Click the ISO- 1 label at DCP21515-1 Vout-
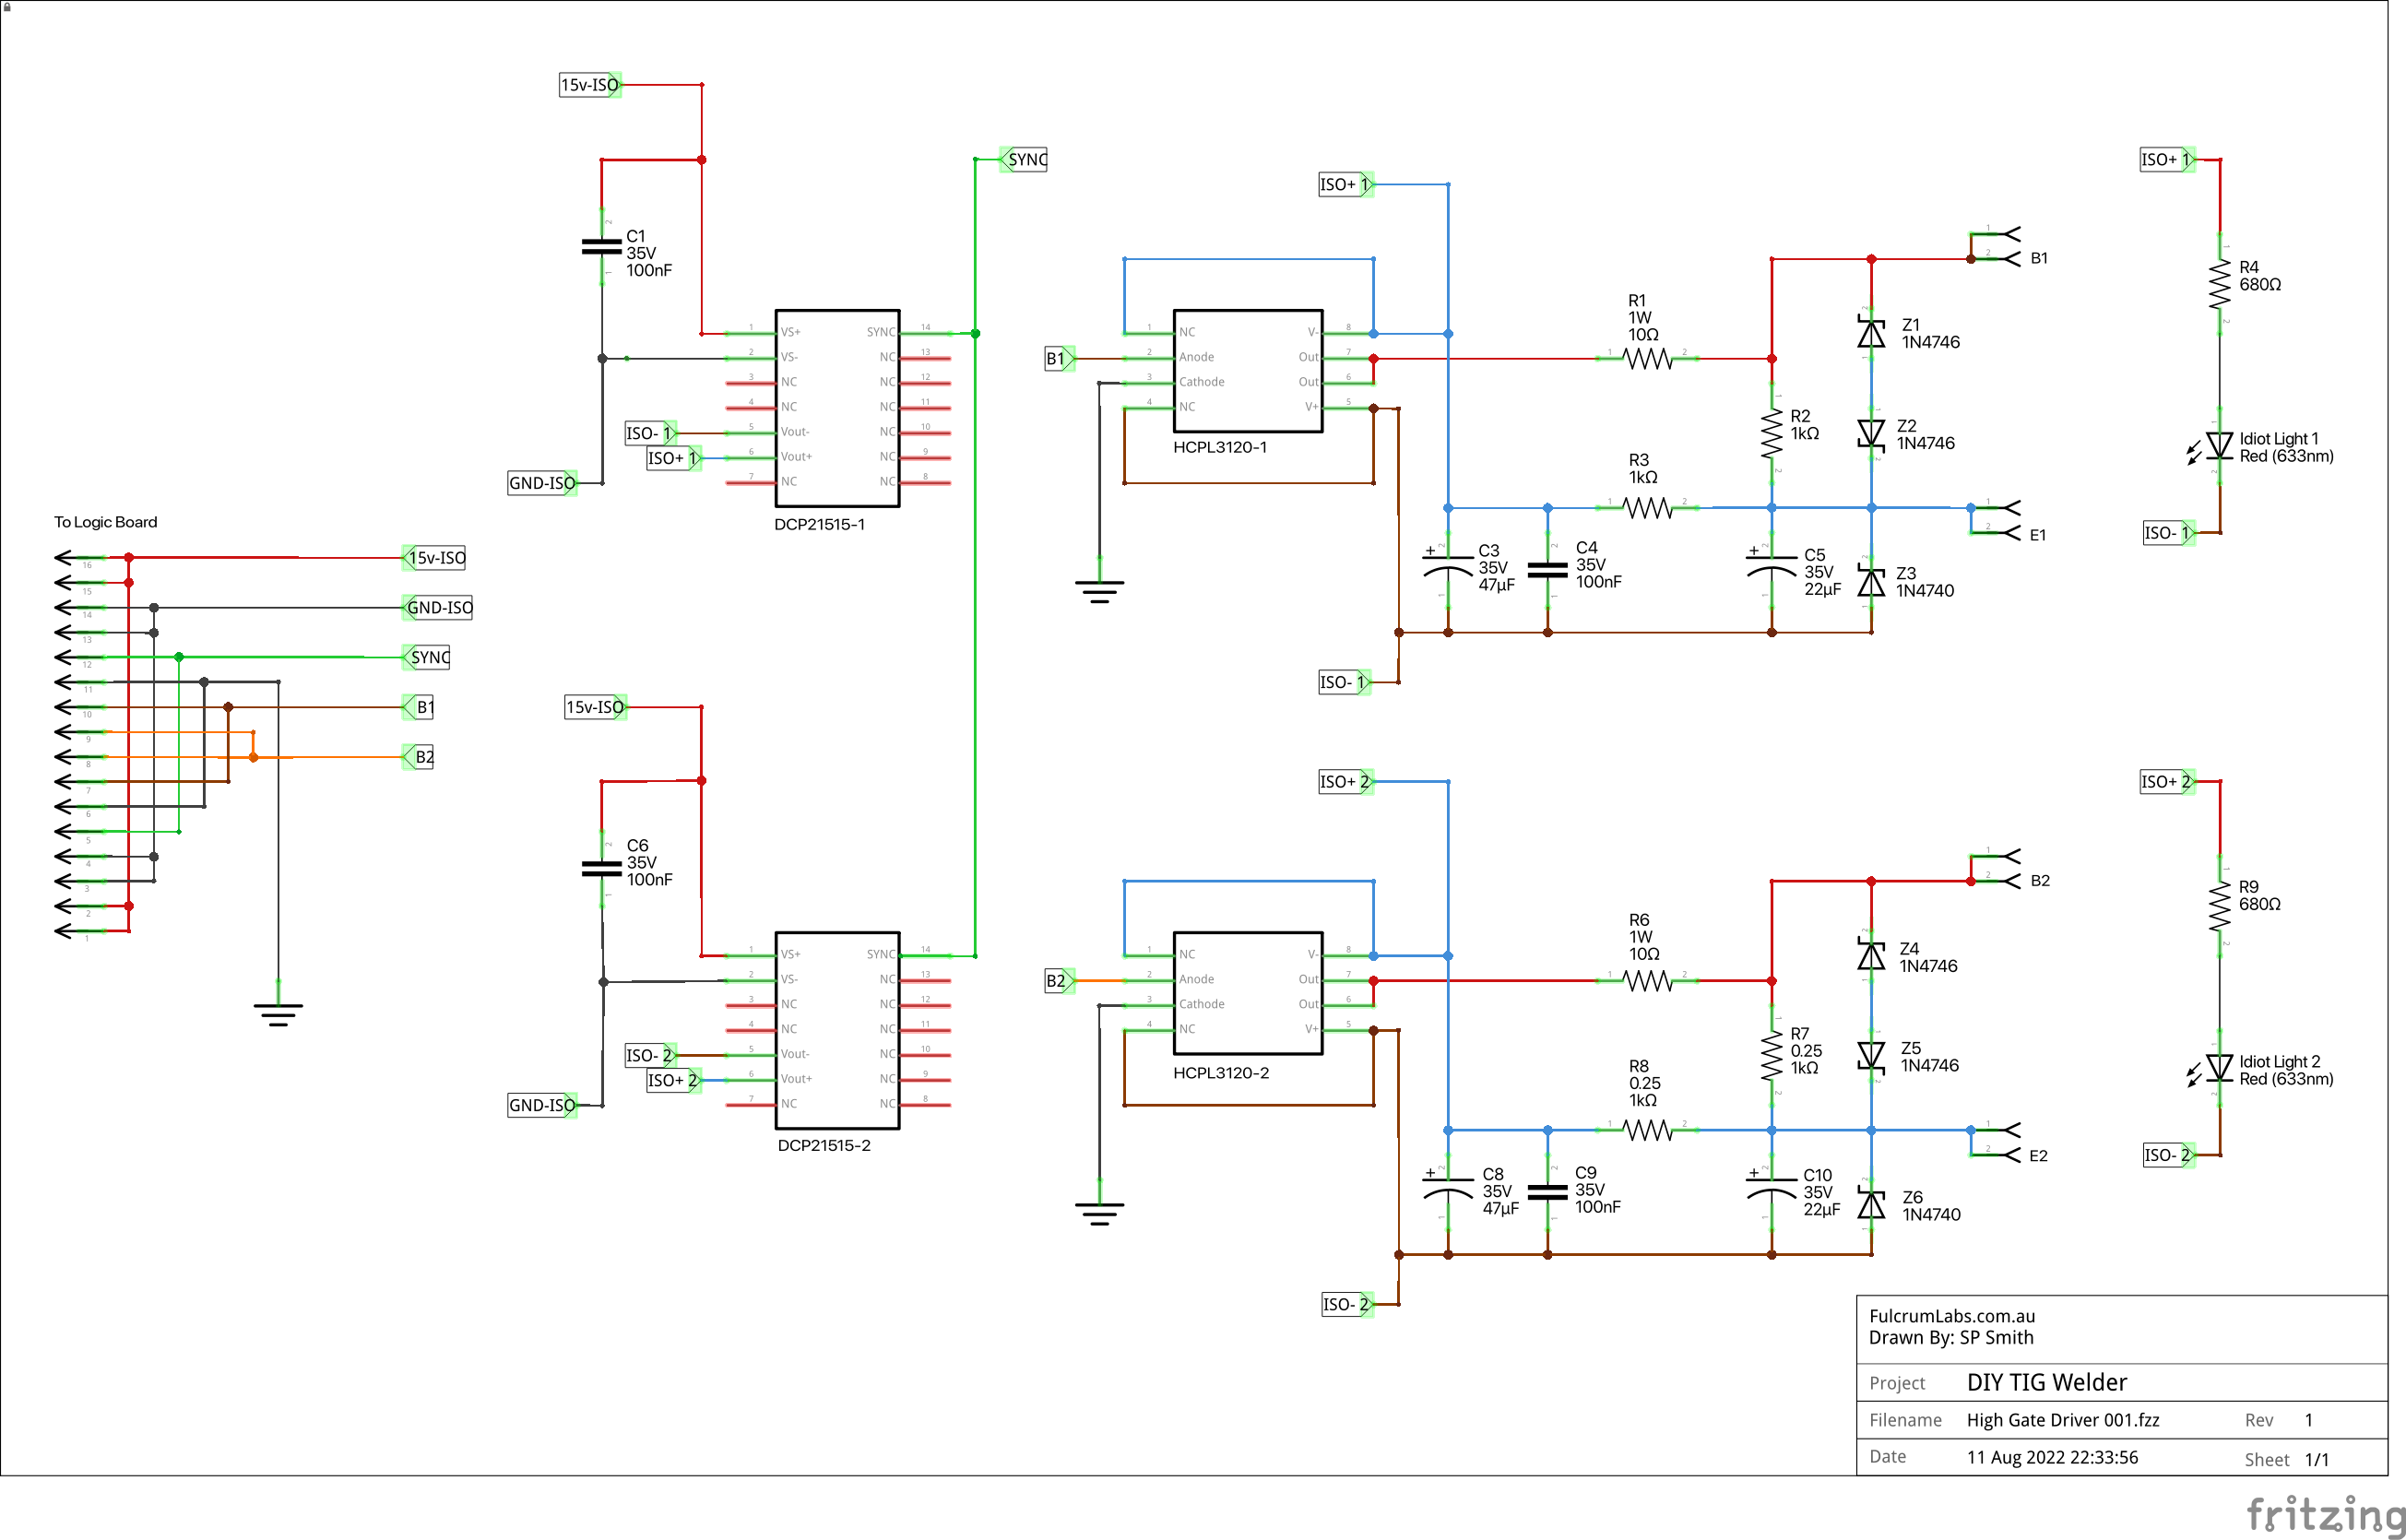 click(x=651, y=433)
